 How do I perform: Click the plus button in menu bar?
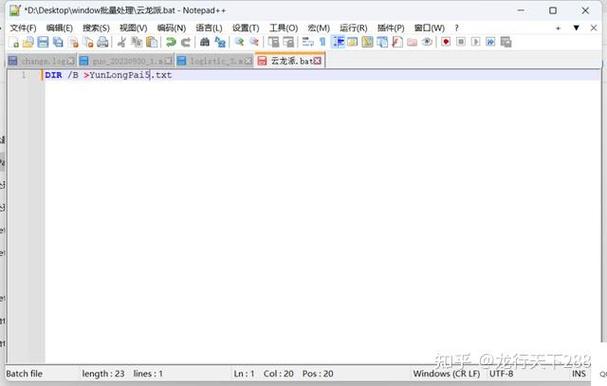(558, 28)
